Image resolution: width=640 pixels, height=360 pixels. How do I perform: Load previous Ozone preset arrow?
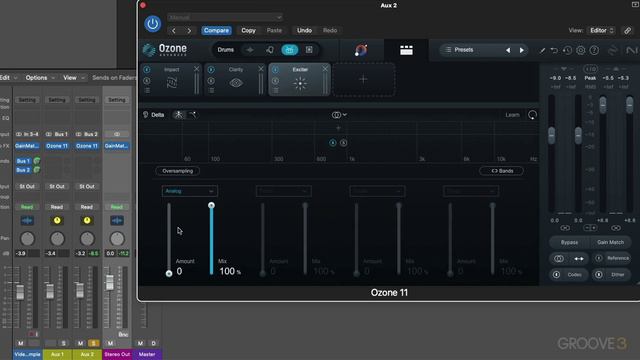(x=508, y=50)
